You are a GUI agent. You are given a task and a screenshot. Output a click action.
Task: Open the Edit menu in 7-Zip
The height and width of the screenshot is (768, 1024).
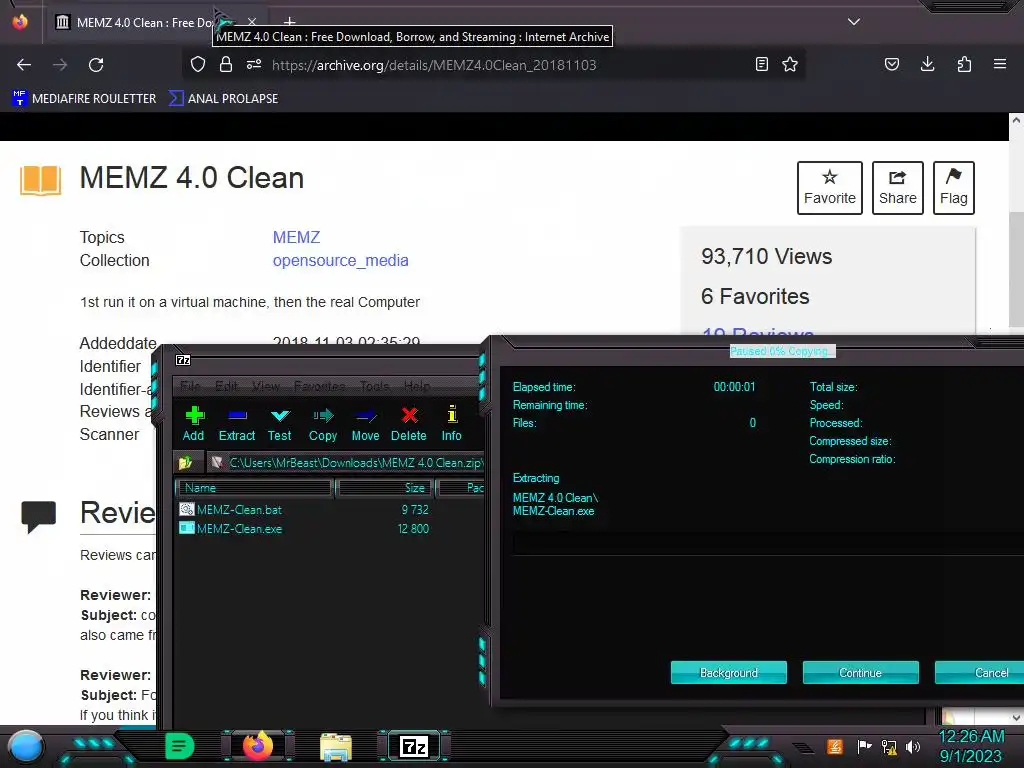(x=227, y=386)
